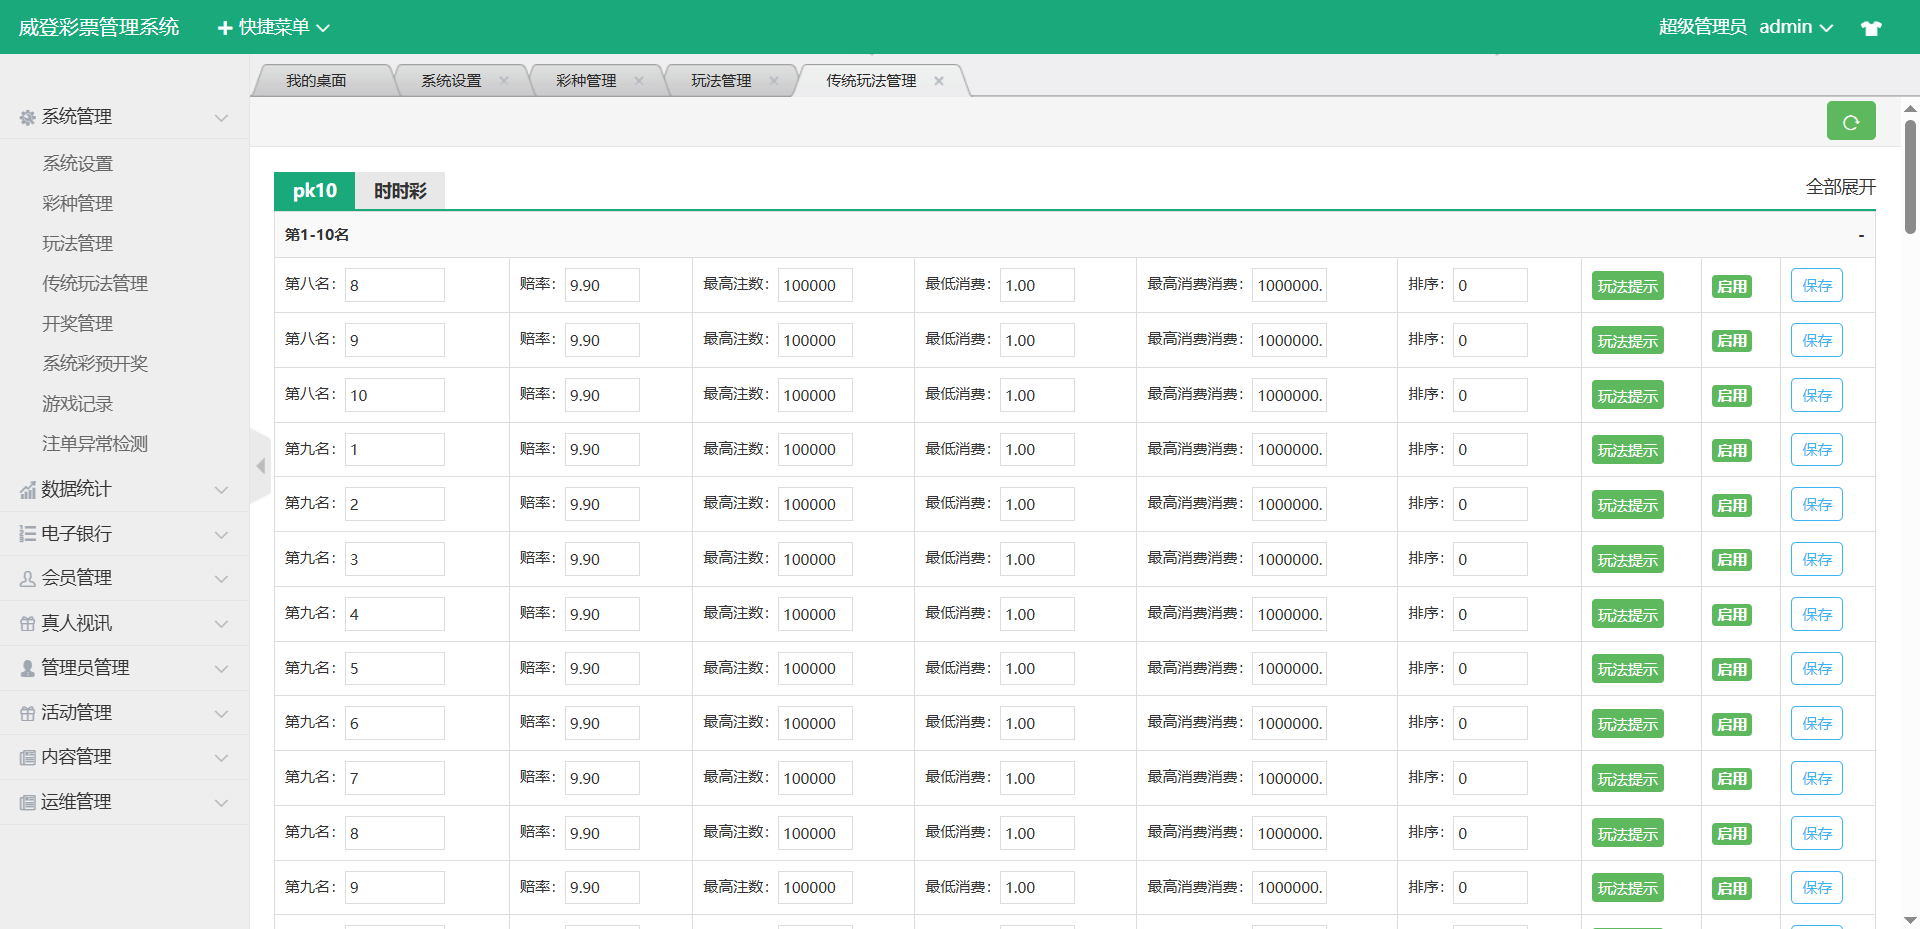
Task: Toggle 启用 for 第八名 8 row
Action: point(1732,286)
